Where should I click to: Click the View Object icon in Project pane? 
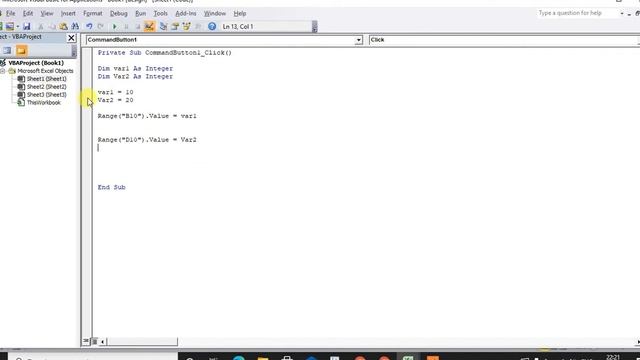pyautogui.click(x=7, y=51)
